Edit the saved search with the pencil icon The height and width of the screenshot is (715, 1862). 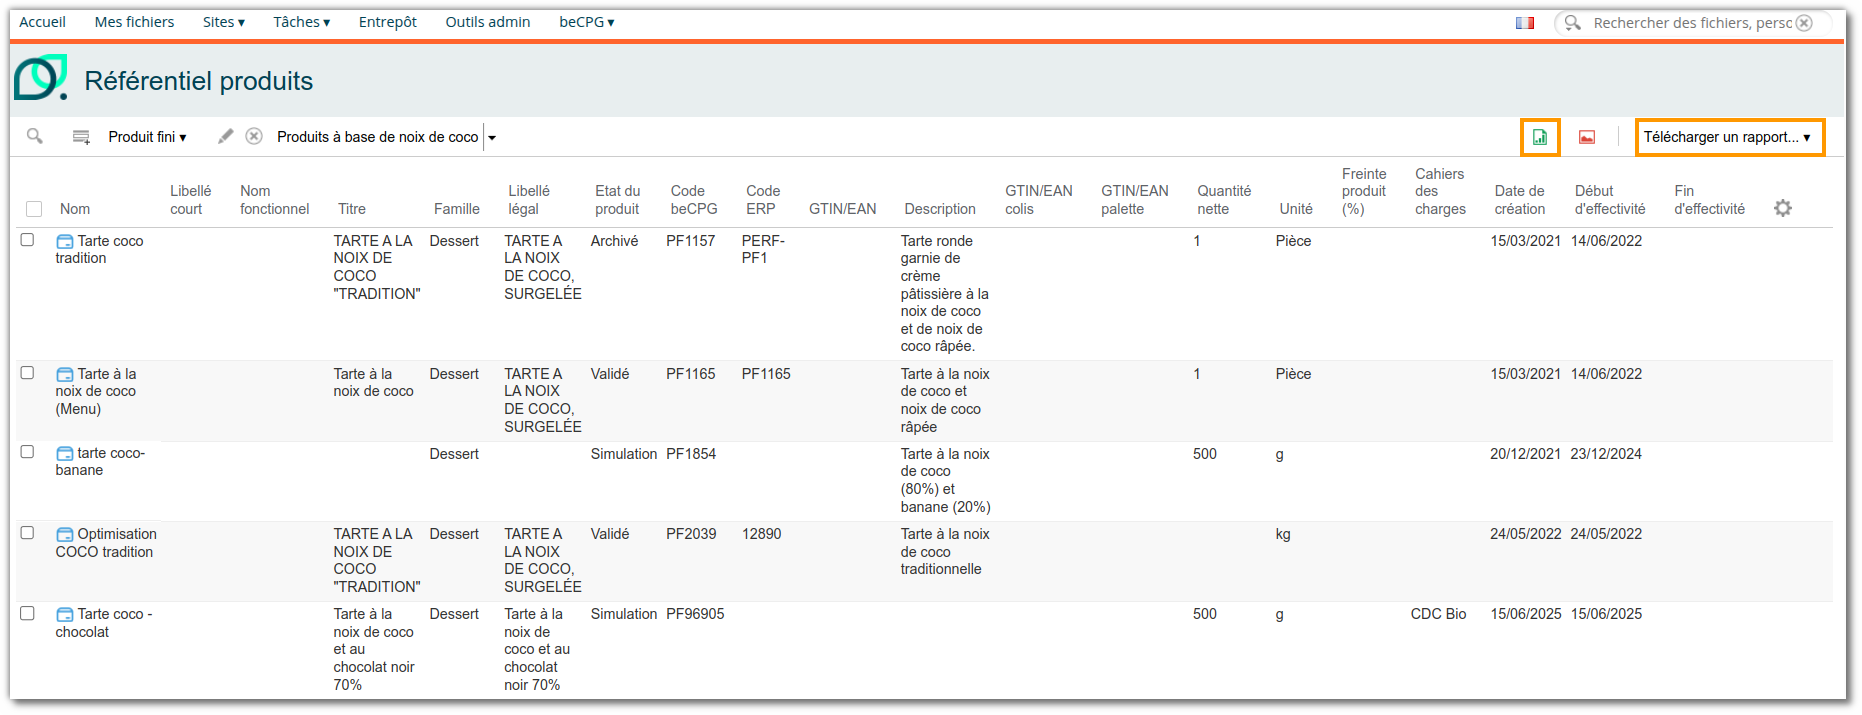[226, 136]
